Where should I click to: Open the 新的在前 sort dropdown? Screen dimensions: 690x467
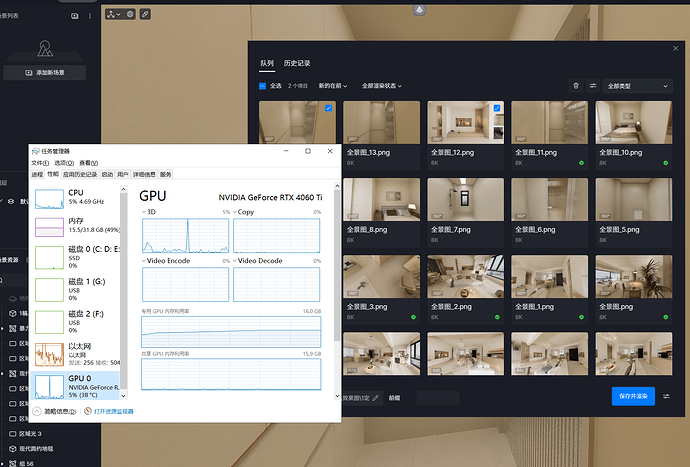(x=335, y=86)
